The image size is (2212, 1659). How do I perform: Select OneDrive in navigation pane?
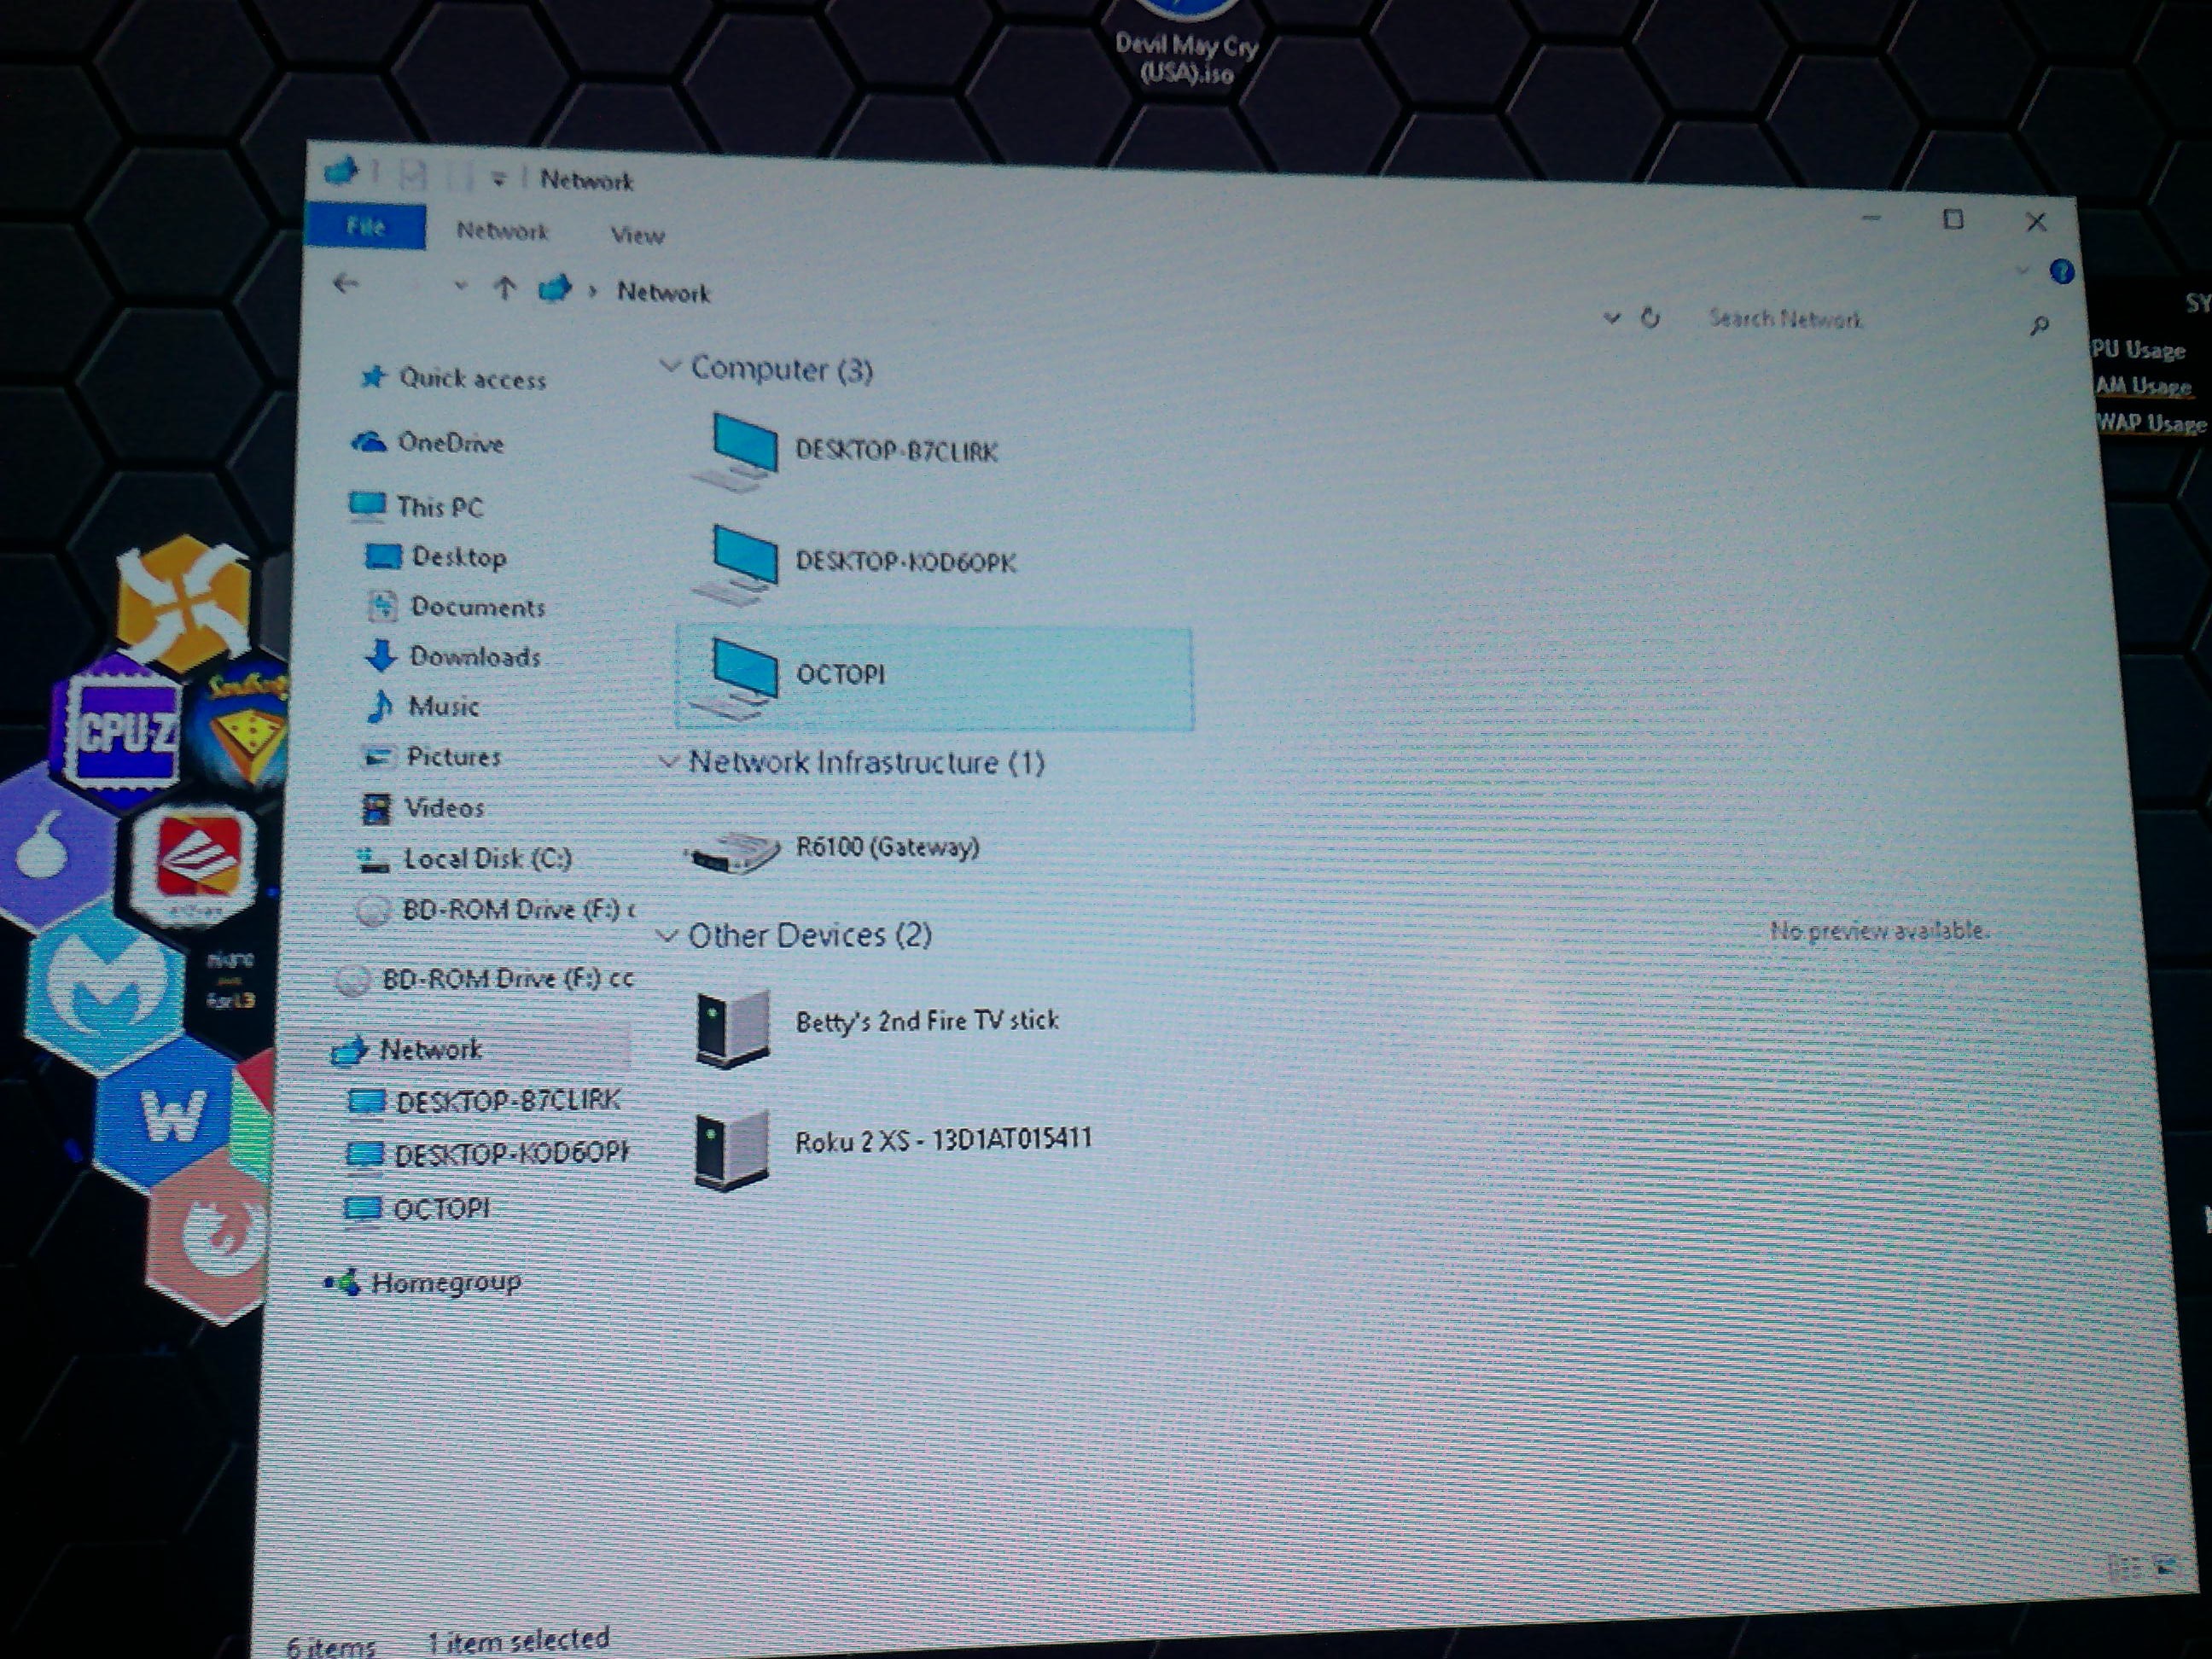[x=427, y=442]
